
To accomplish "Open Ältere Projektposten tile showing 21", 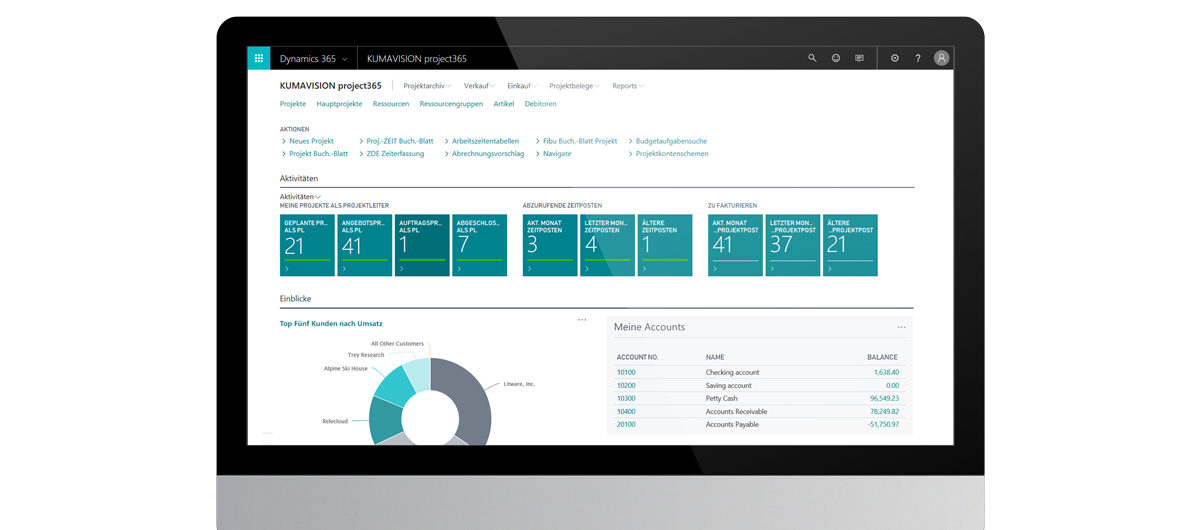I will coord(850,245).
